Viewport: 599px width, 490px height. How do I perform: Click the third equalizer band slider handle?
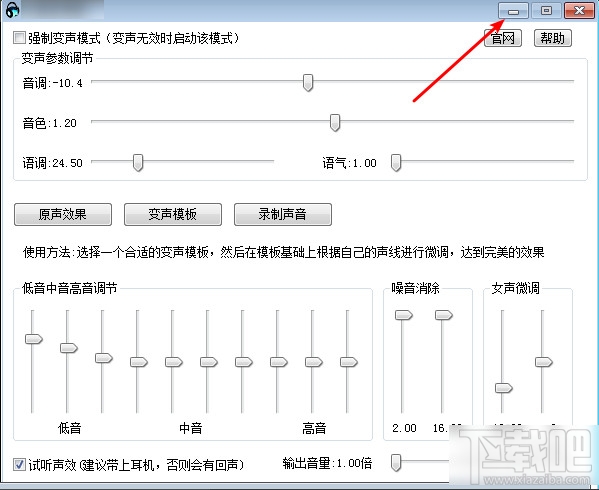click(x=104, y=358)
